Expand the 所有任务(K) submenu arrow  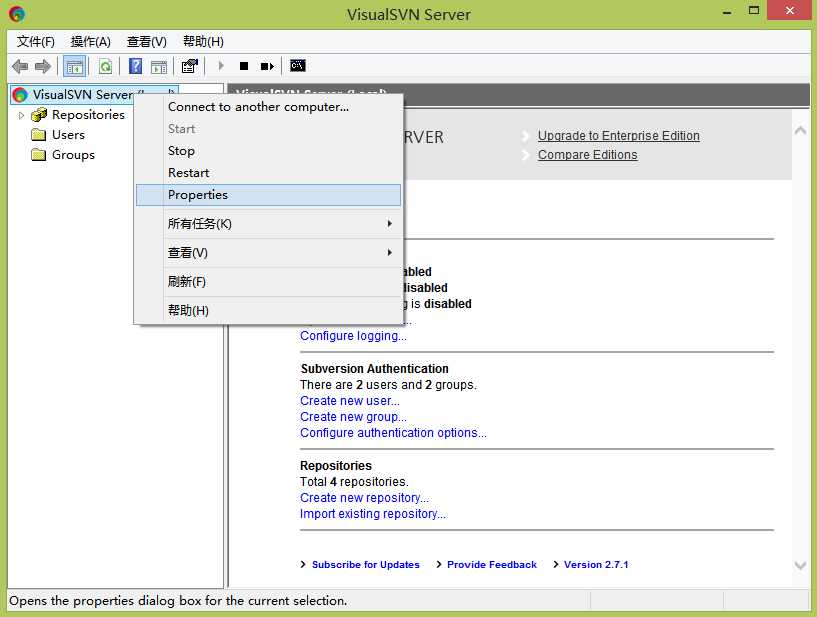(x=389, y=224)
